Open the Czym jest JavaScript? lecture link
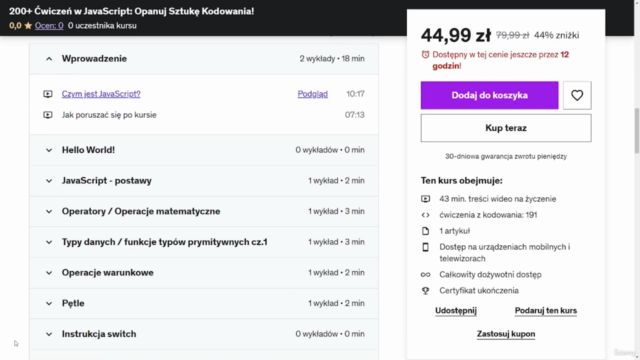Image resolution: width=640 pixels, height=360 pixels. pos(101,94)
